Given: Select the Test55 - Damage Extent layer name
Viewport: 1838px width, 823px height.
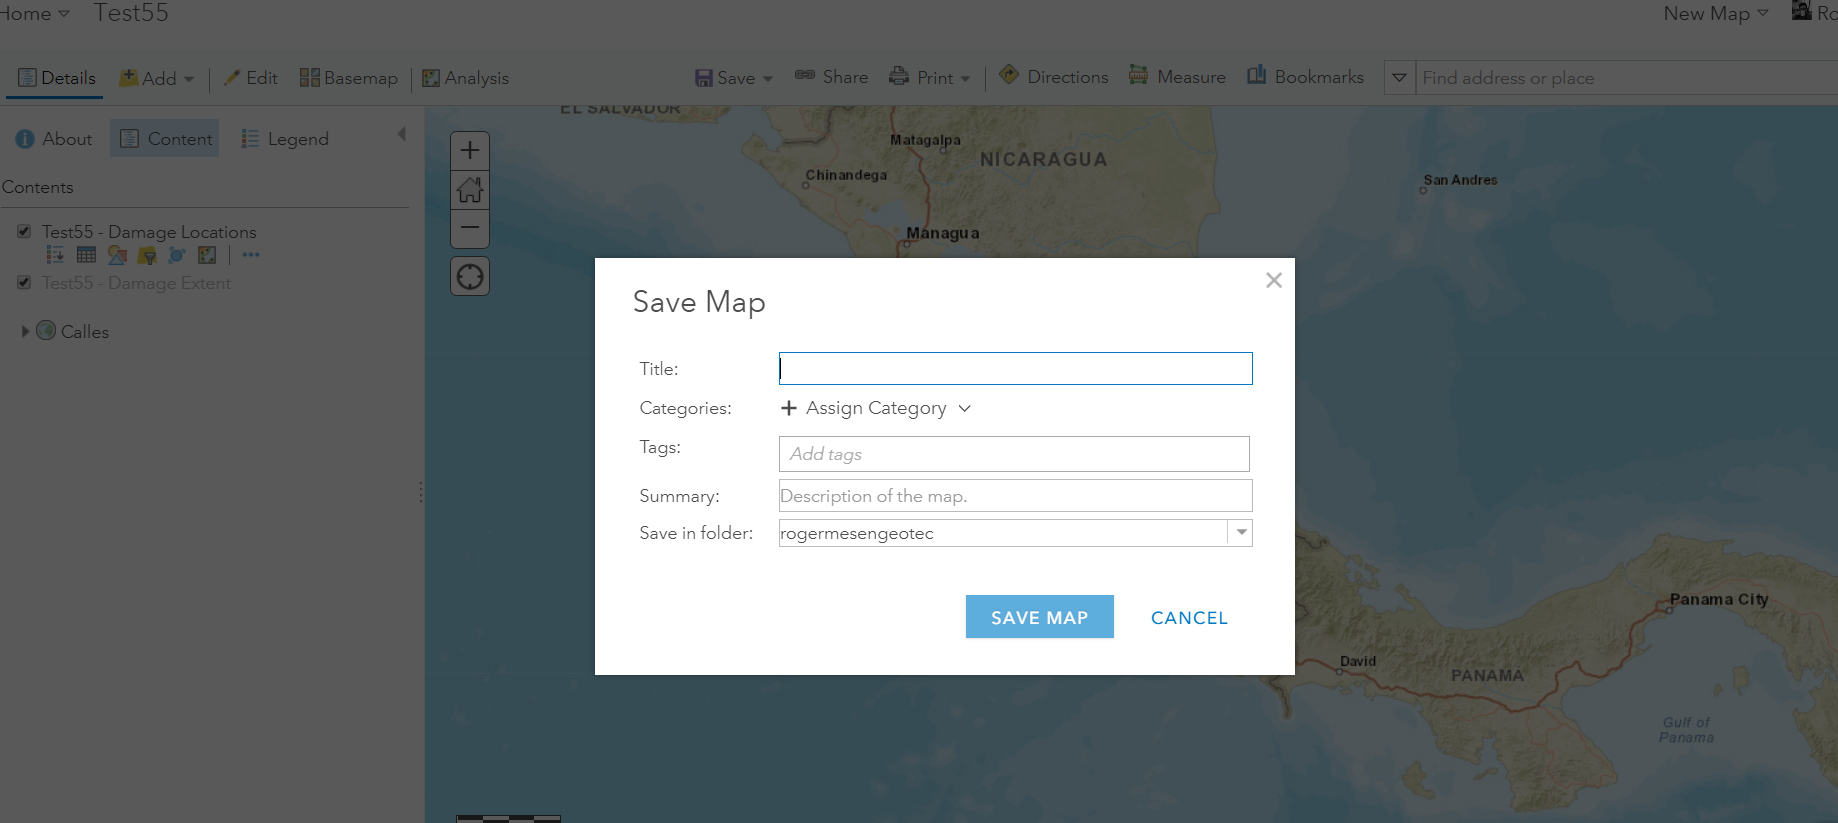Looking at the screenshot, I should [136, 283].
